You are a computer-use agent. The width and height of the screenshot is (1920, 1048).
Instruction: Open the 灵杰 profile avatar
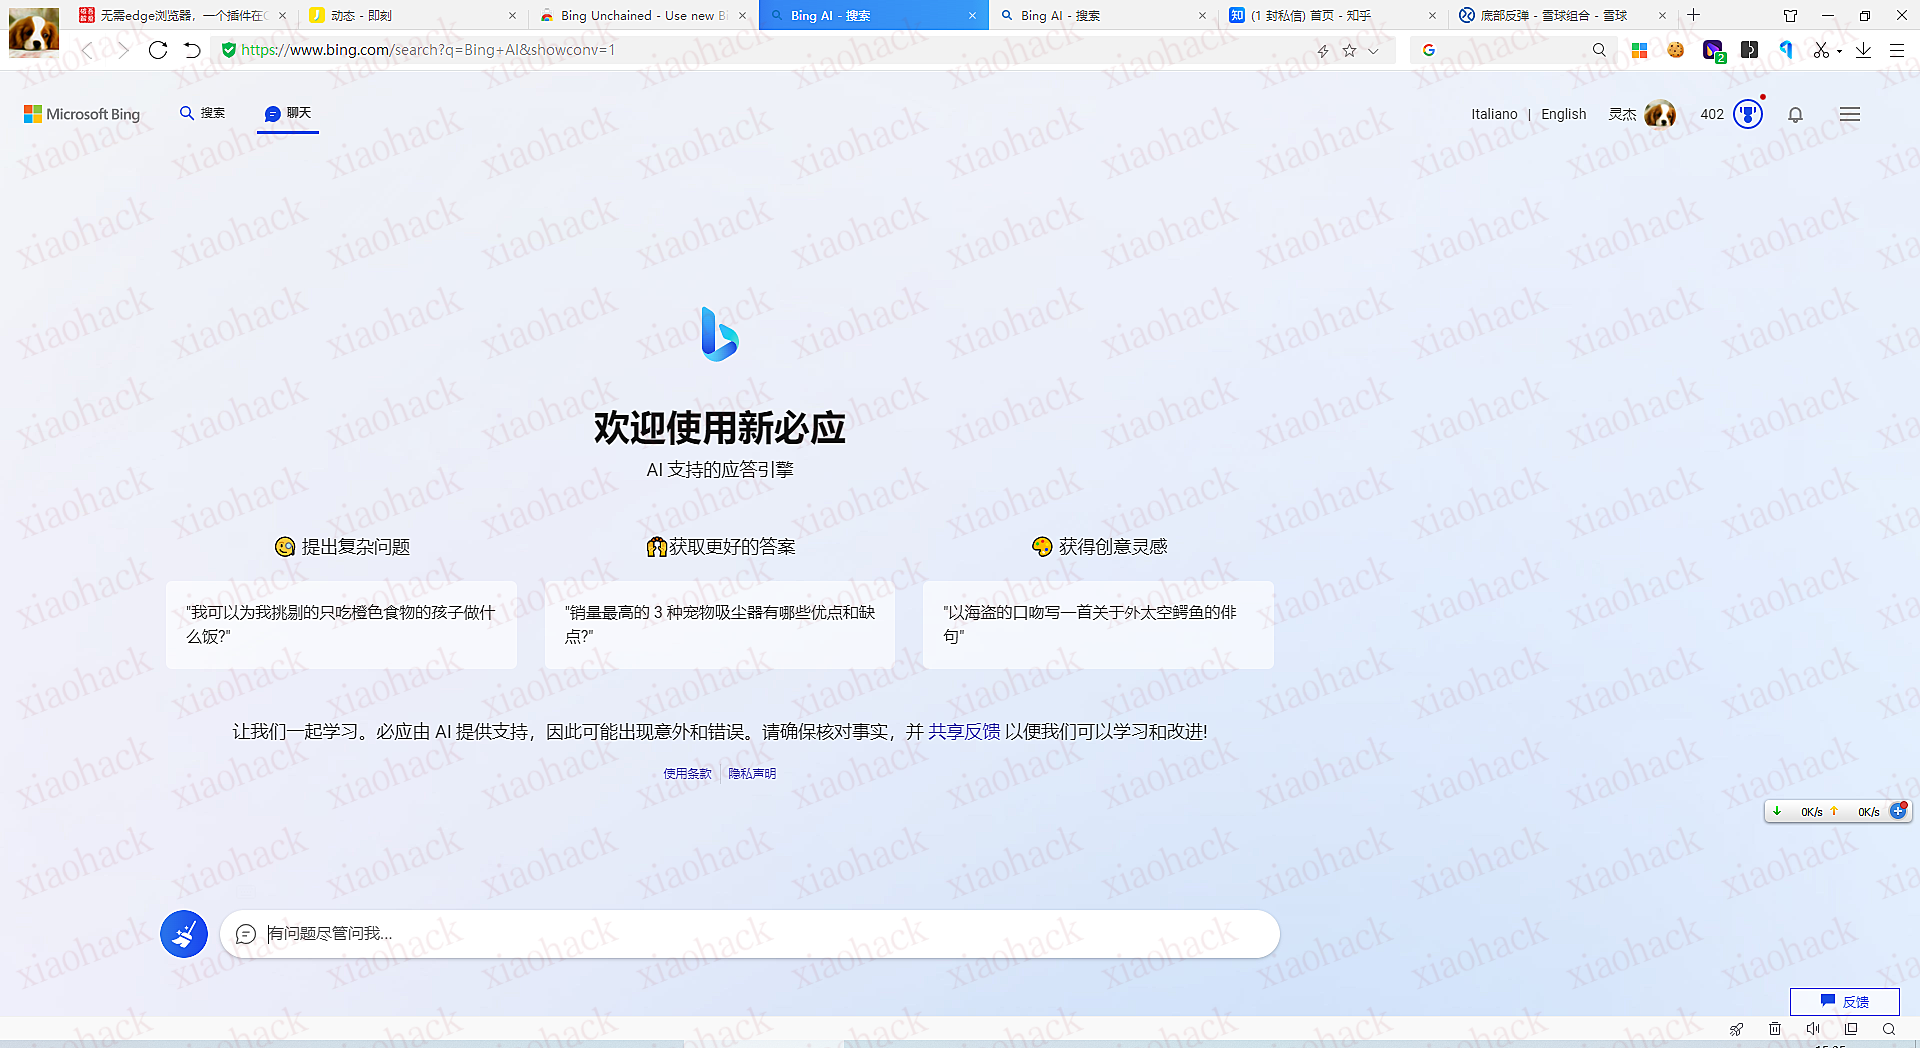point(1660,114)
